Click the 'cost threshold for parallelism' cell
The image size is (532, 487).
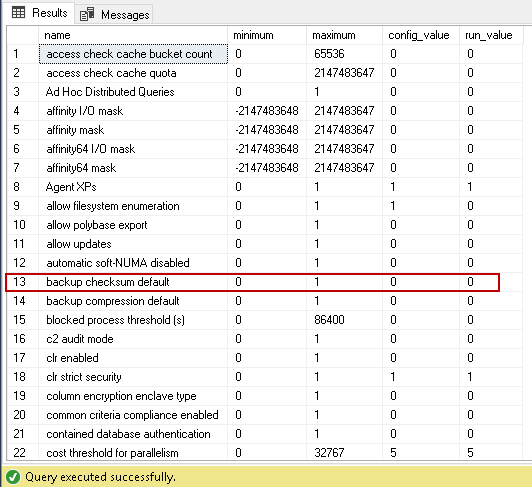[x=133, y=453]
